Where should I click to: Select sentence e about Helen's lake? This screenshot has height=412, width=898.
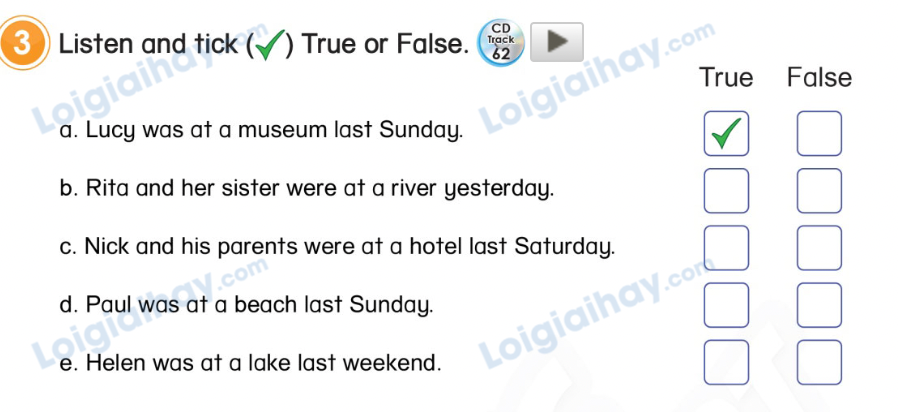pos(250,363)
